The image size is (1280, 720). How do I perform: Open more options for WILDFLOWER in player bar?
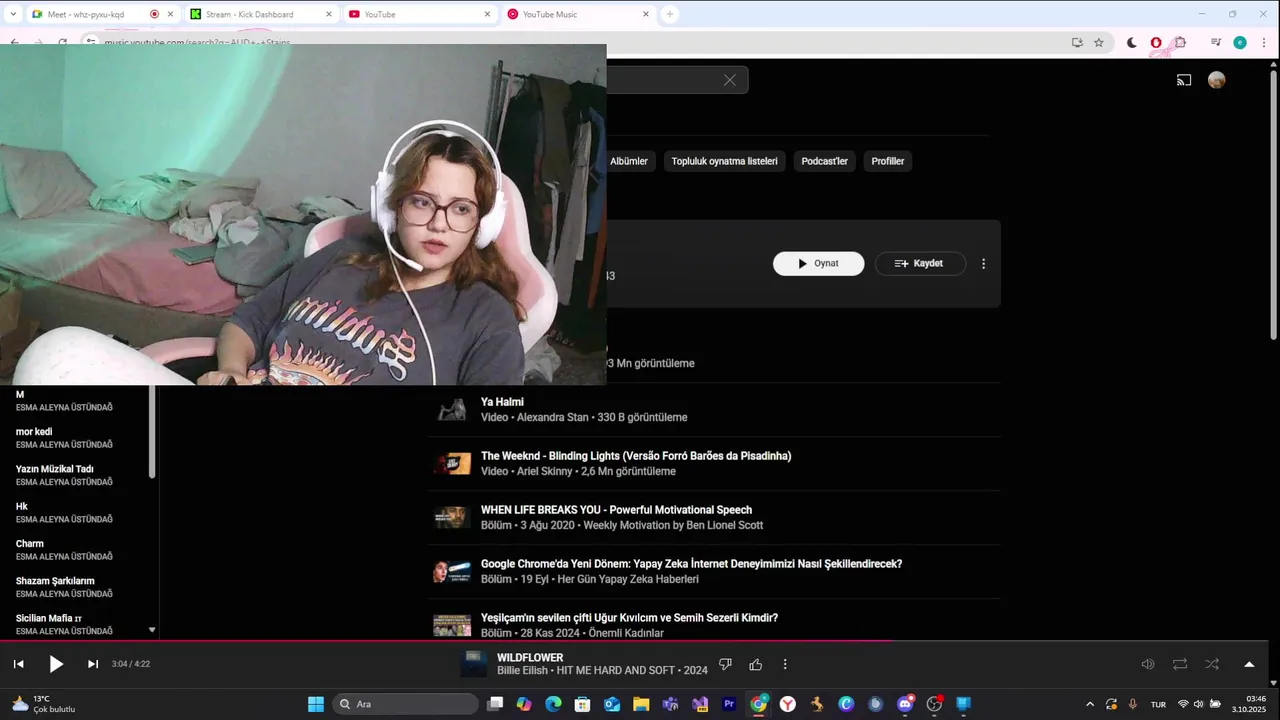pyautogui.click(x=785, y=664)
